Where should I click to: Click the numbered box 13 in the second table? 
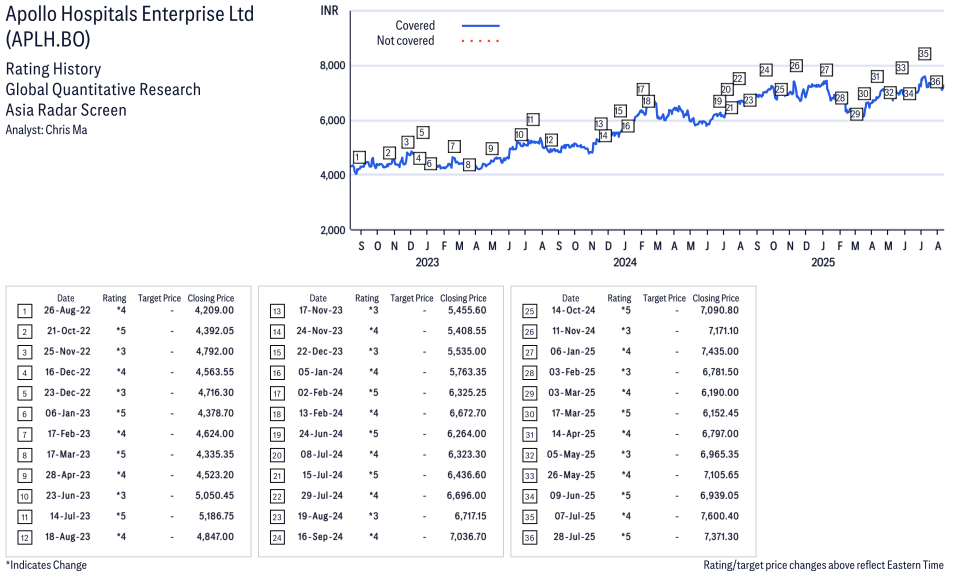(x=277, y=311)
